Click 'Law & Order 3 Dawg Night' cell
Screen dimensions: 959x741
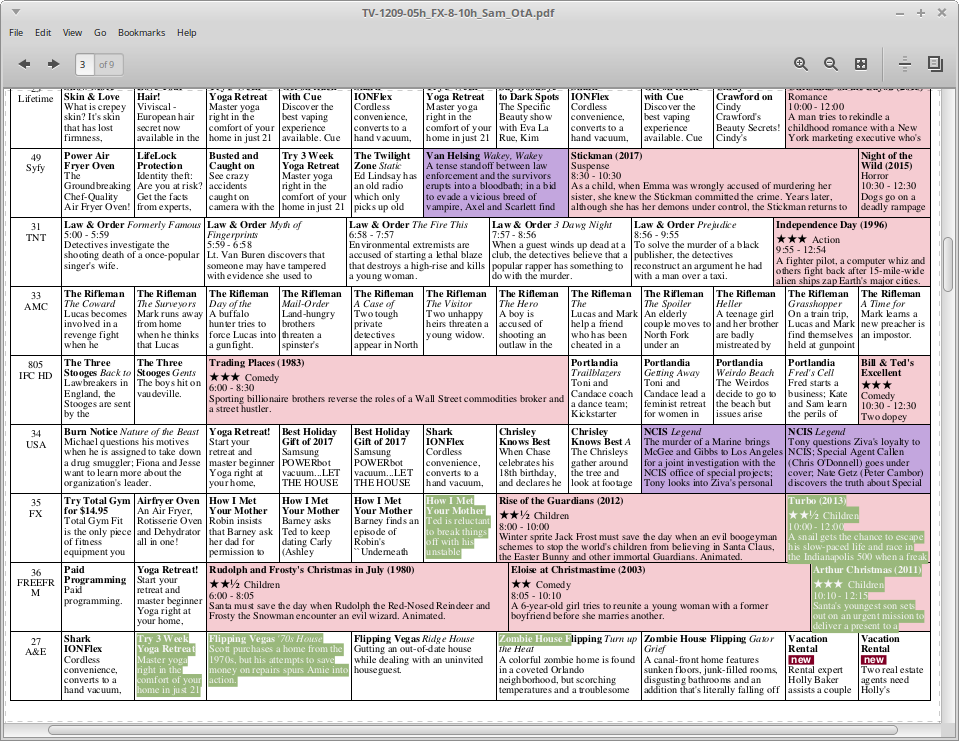coord(561,252)
